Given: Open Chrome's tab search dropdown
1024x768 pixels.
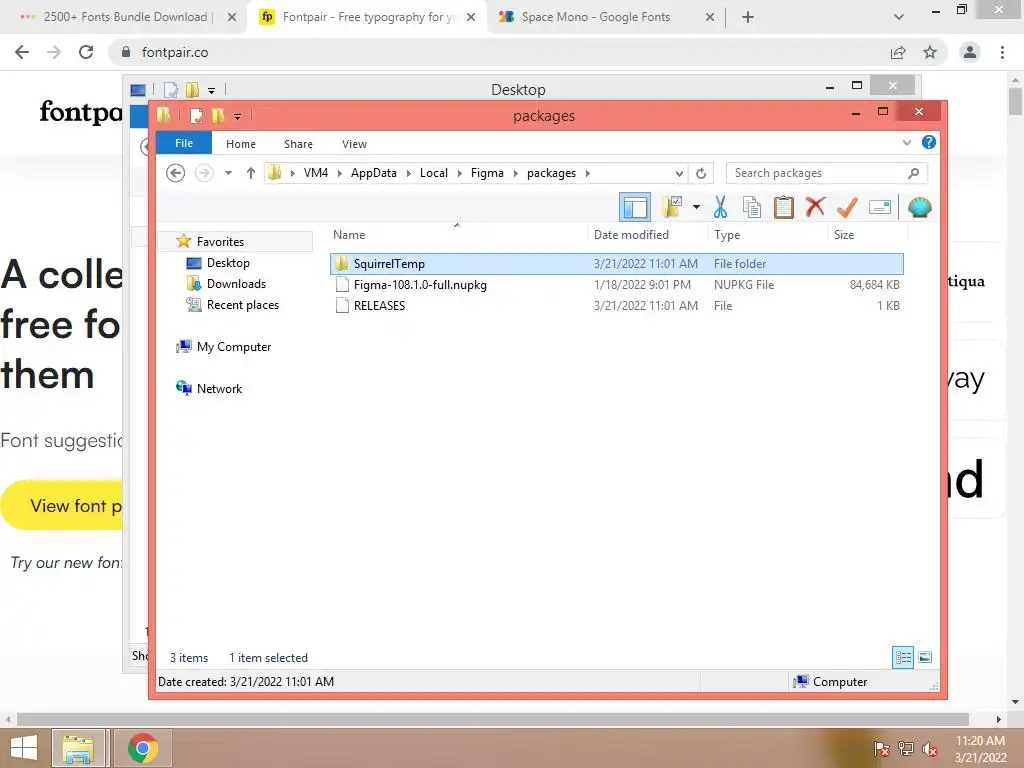Looking at the screenshot, I should (899, 17).
